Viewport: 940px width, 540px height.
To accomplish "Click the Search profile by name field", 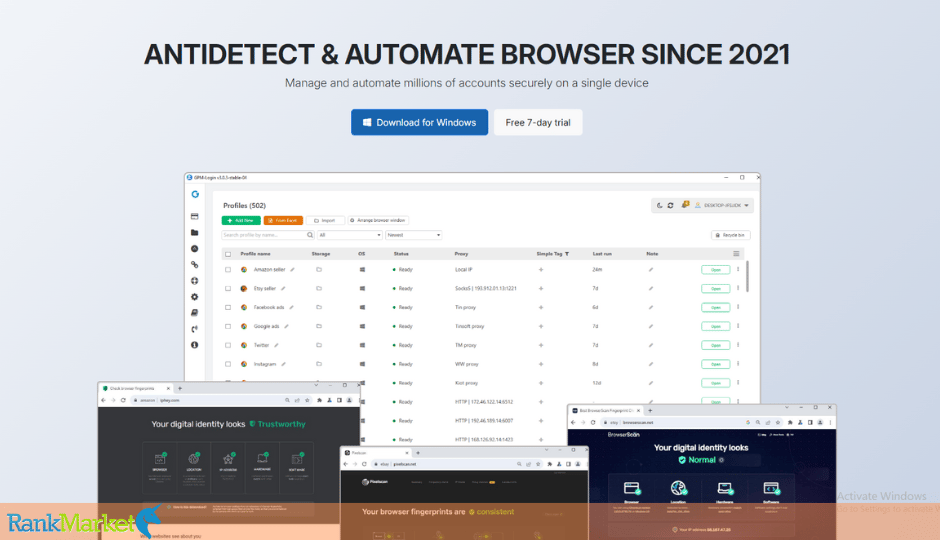I will [x=268, y=235].
